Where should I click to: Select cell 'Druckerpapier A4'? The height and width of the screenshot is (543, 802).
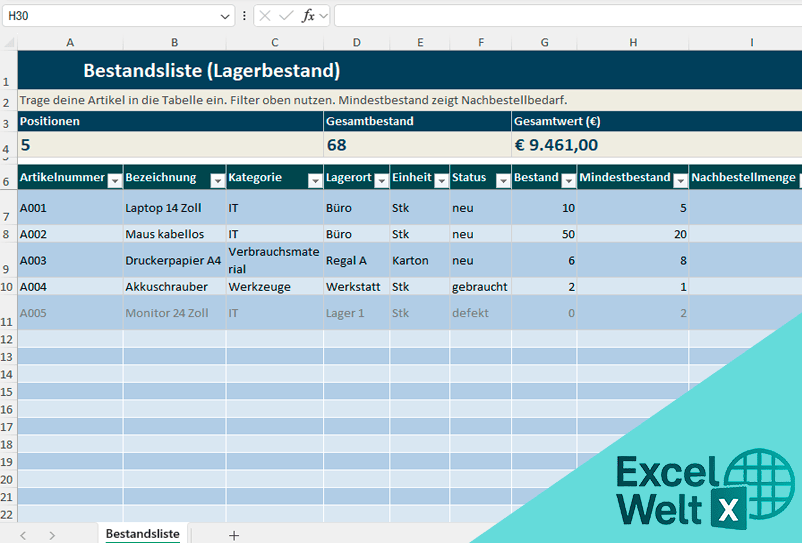(174, 260)
